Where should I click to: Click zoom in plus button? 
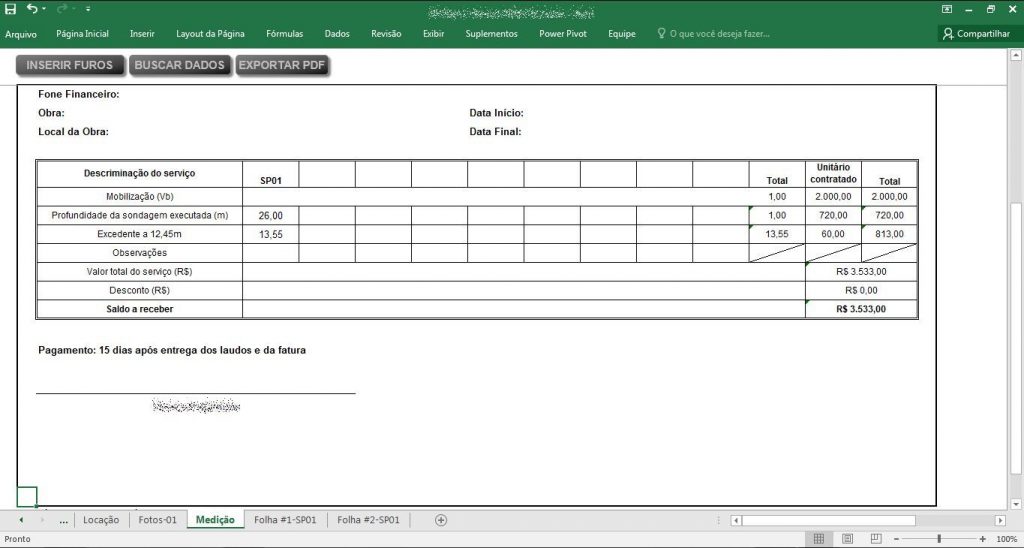pyautogui.click(x=983, y=539)
